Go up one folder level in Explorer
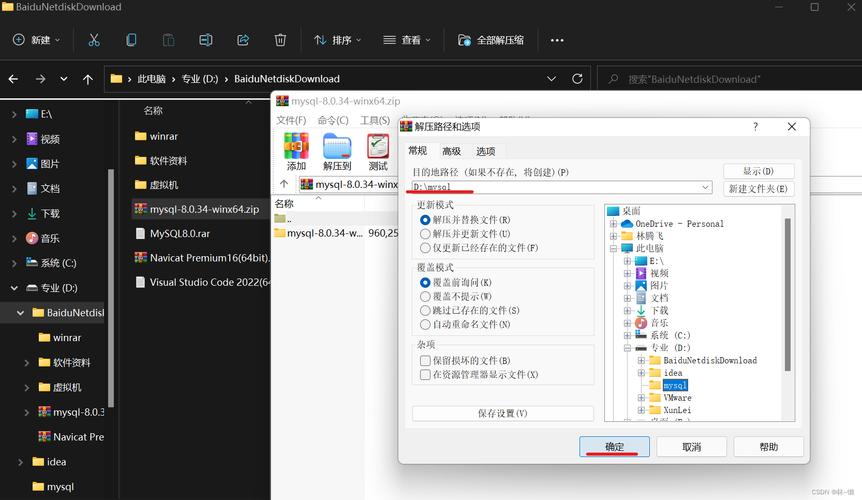The width and height of the screenshot is (862, 500). tap(87, 79)
